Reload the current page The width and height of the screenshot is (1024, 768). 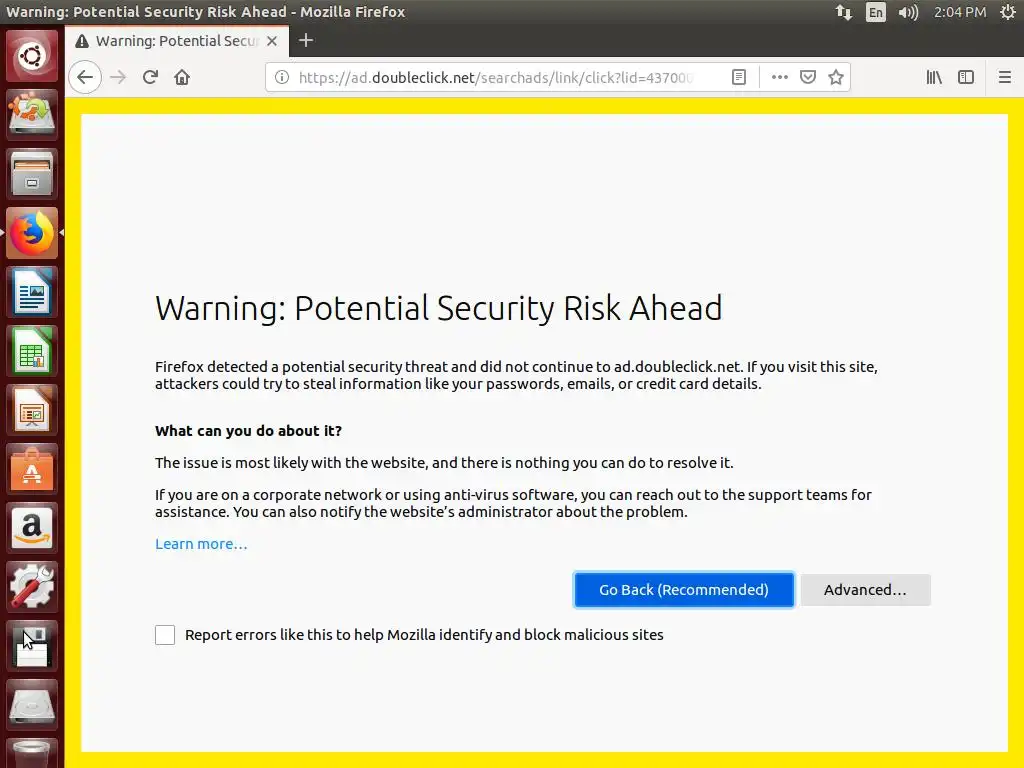tap(150, 77)
